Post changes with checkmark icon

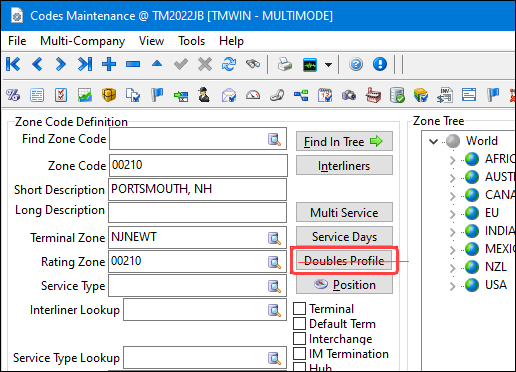pos(181,64)
